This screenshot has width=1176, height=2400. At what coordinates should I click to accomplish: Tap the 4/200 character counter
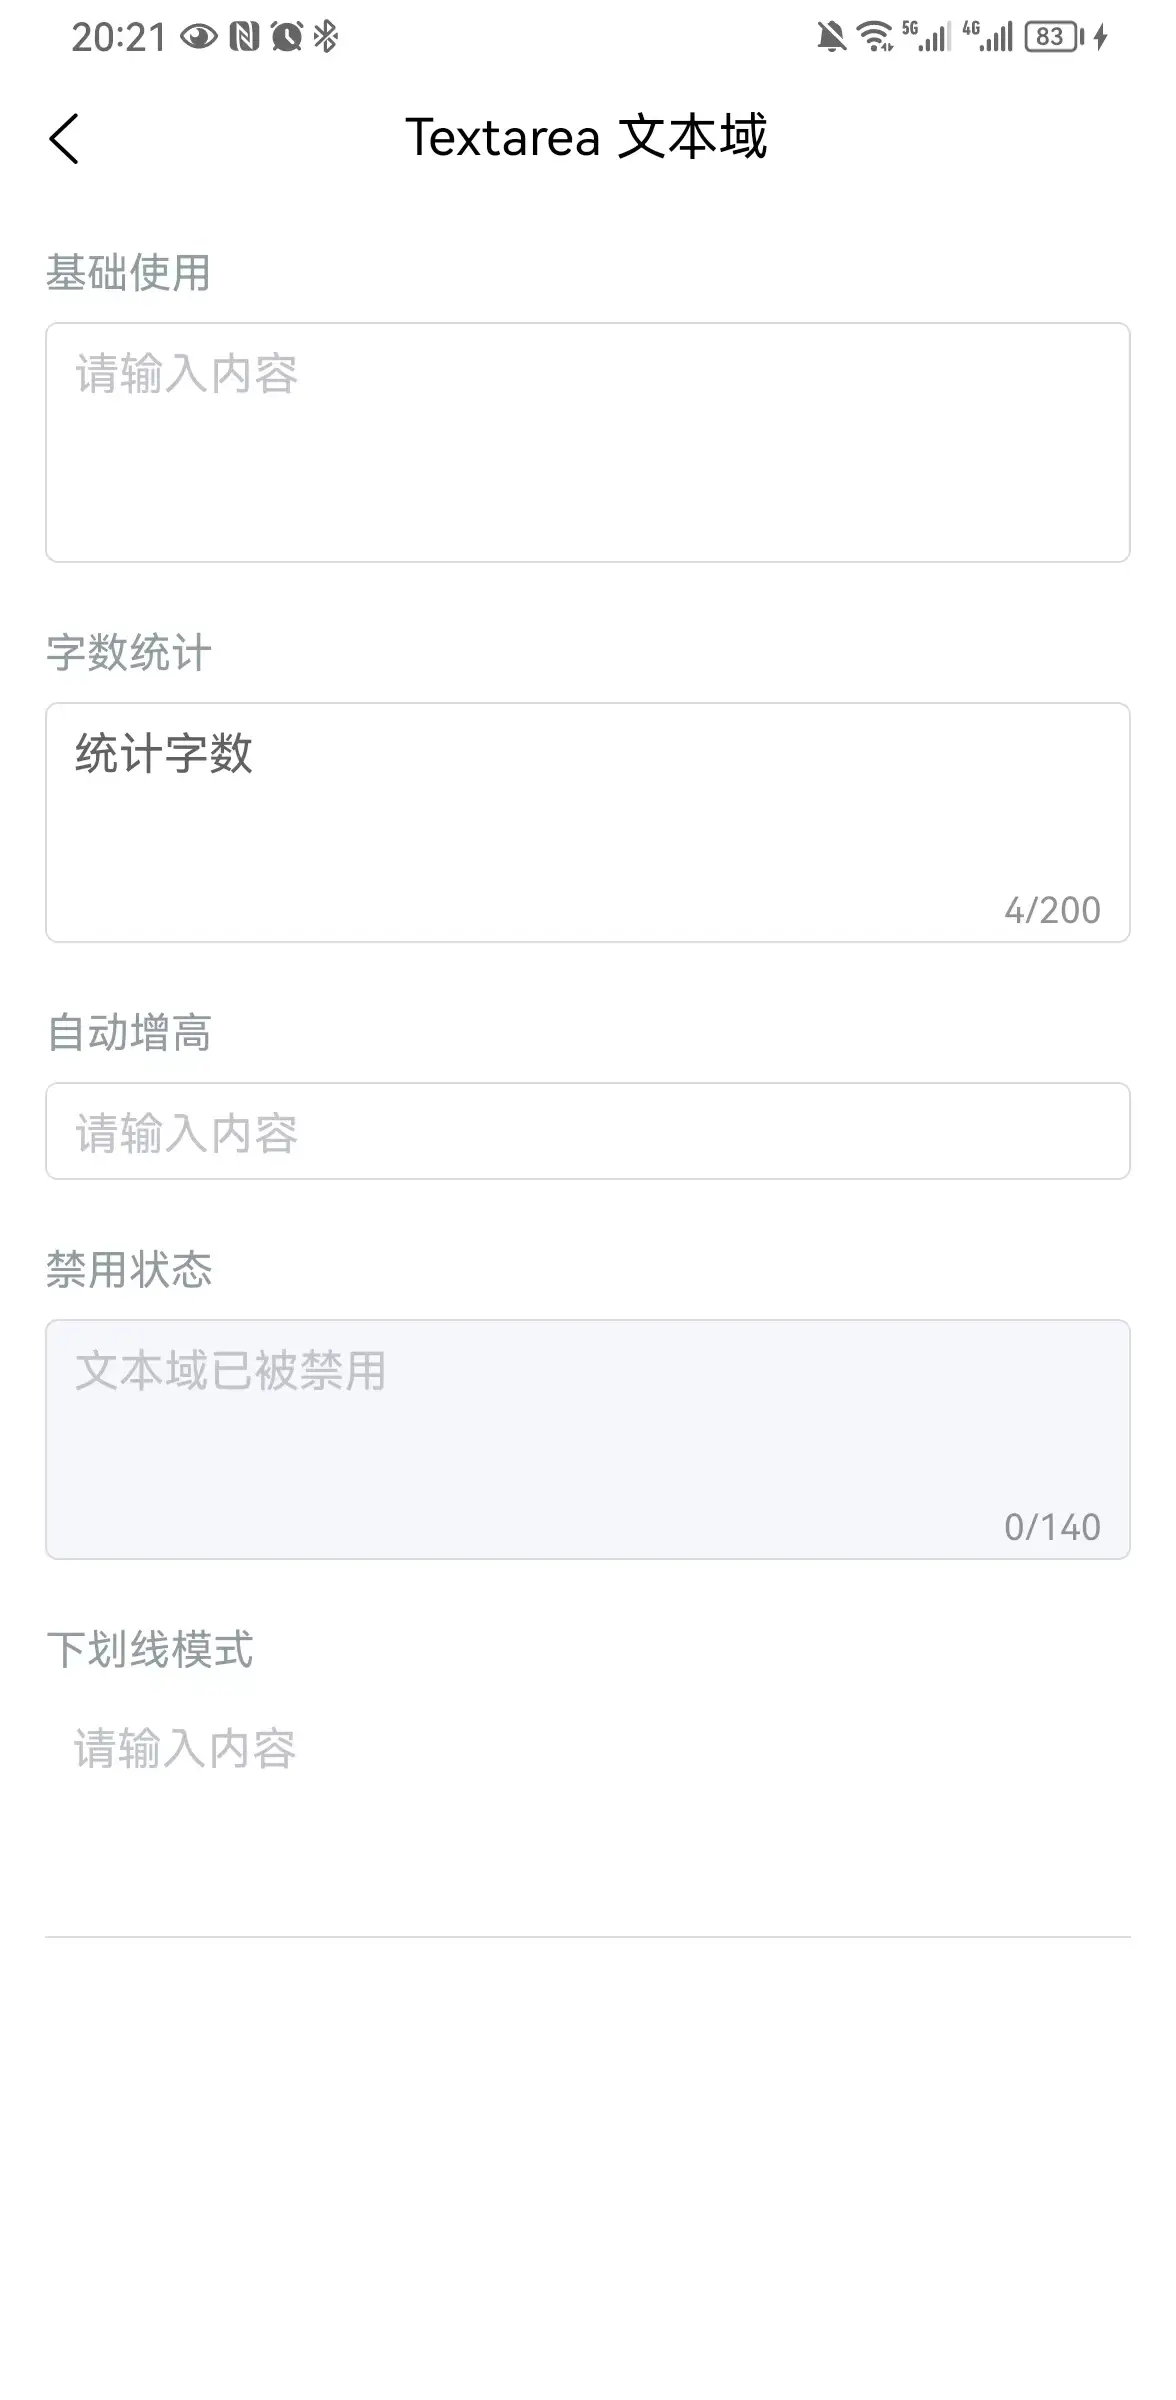(1052, 910)
